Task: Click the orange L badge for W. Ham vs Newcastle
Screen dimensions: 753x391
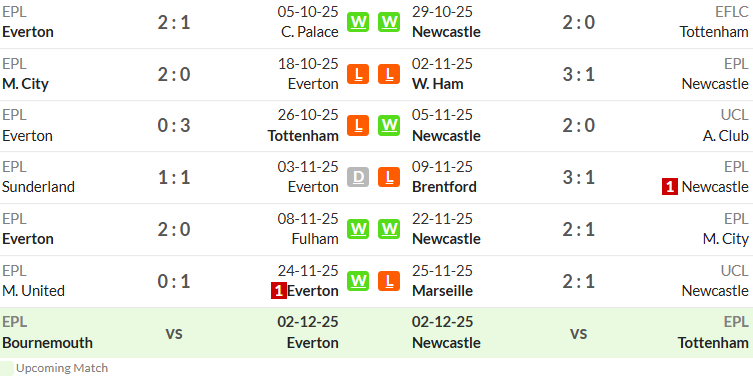Action: point(389,74)
